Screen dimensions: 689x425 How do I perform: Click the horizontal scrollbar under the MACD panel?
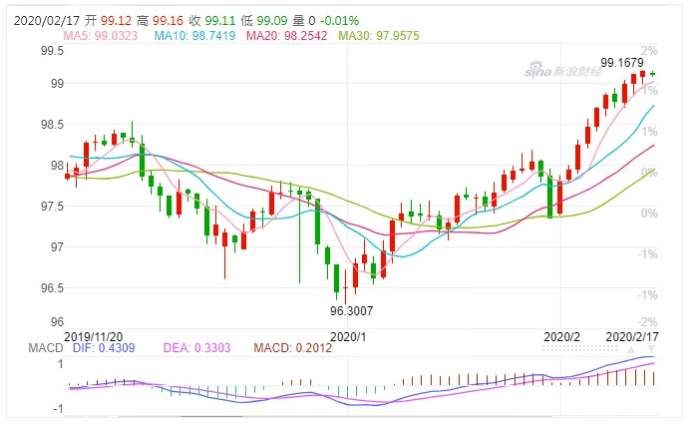(x=212, y=416)
